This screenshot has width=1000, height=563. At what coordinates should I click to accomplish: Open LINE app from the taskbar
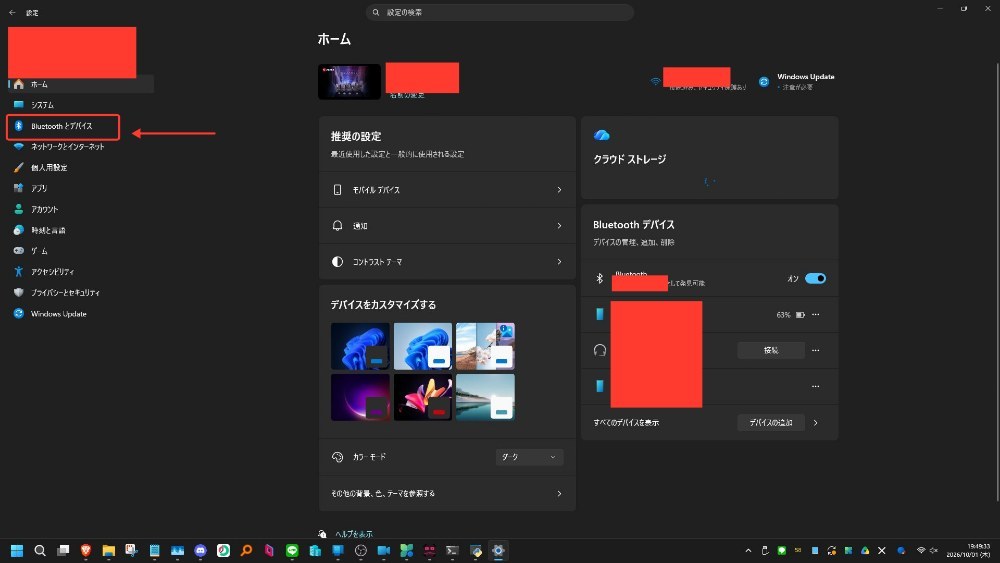pos(292,551)
